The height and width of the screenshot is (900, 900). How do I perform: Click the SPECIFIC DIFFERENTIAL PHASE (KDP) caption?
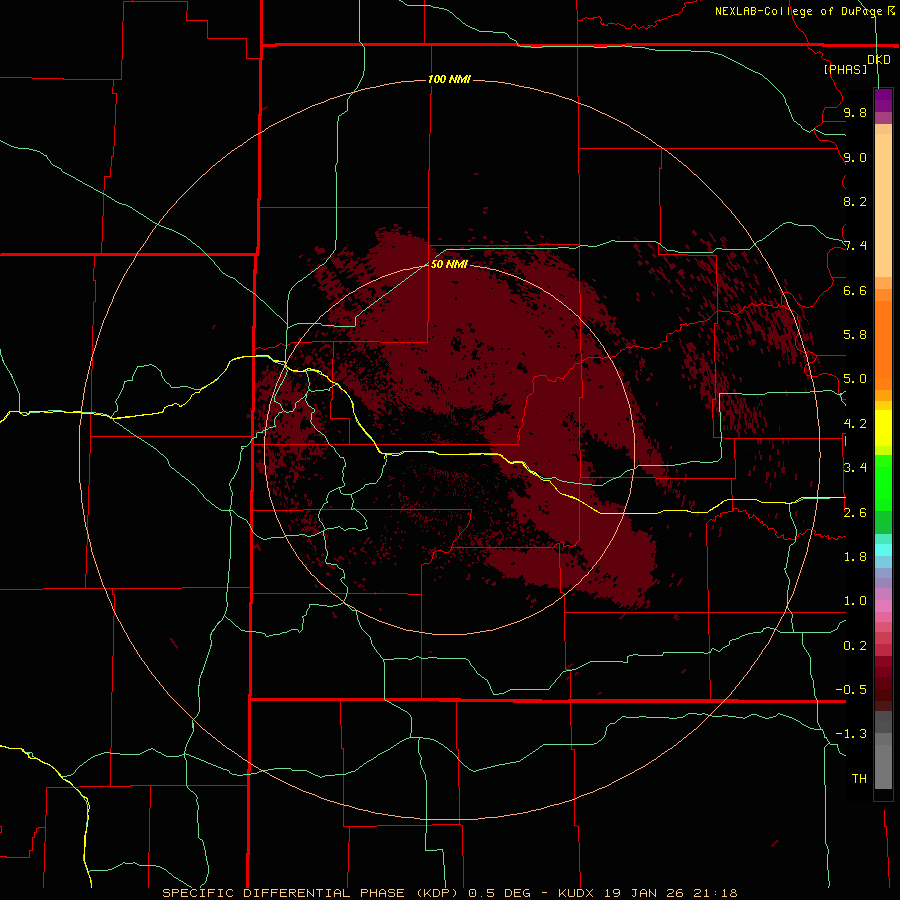point(310,893)
